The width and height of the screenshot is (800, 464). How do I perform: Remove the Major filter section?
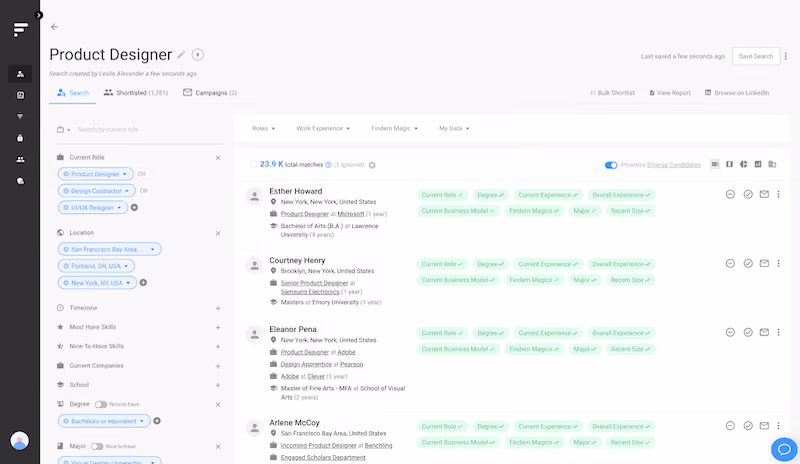point(218,447)
